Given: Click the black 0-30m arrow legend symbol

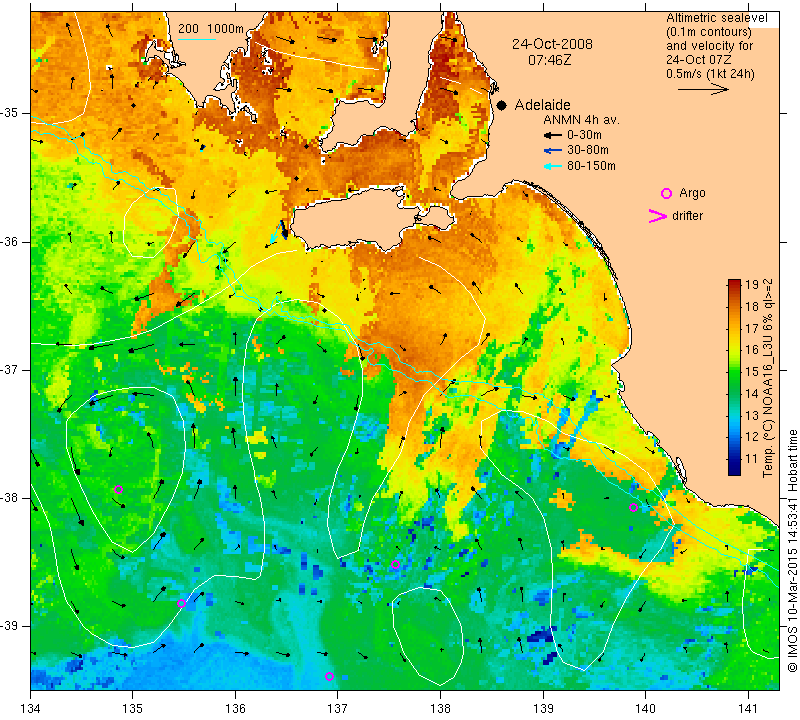Looking at the screenshot, I should pyautogui.click(x=553, y=135).
